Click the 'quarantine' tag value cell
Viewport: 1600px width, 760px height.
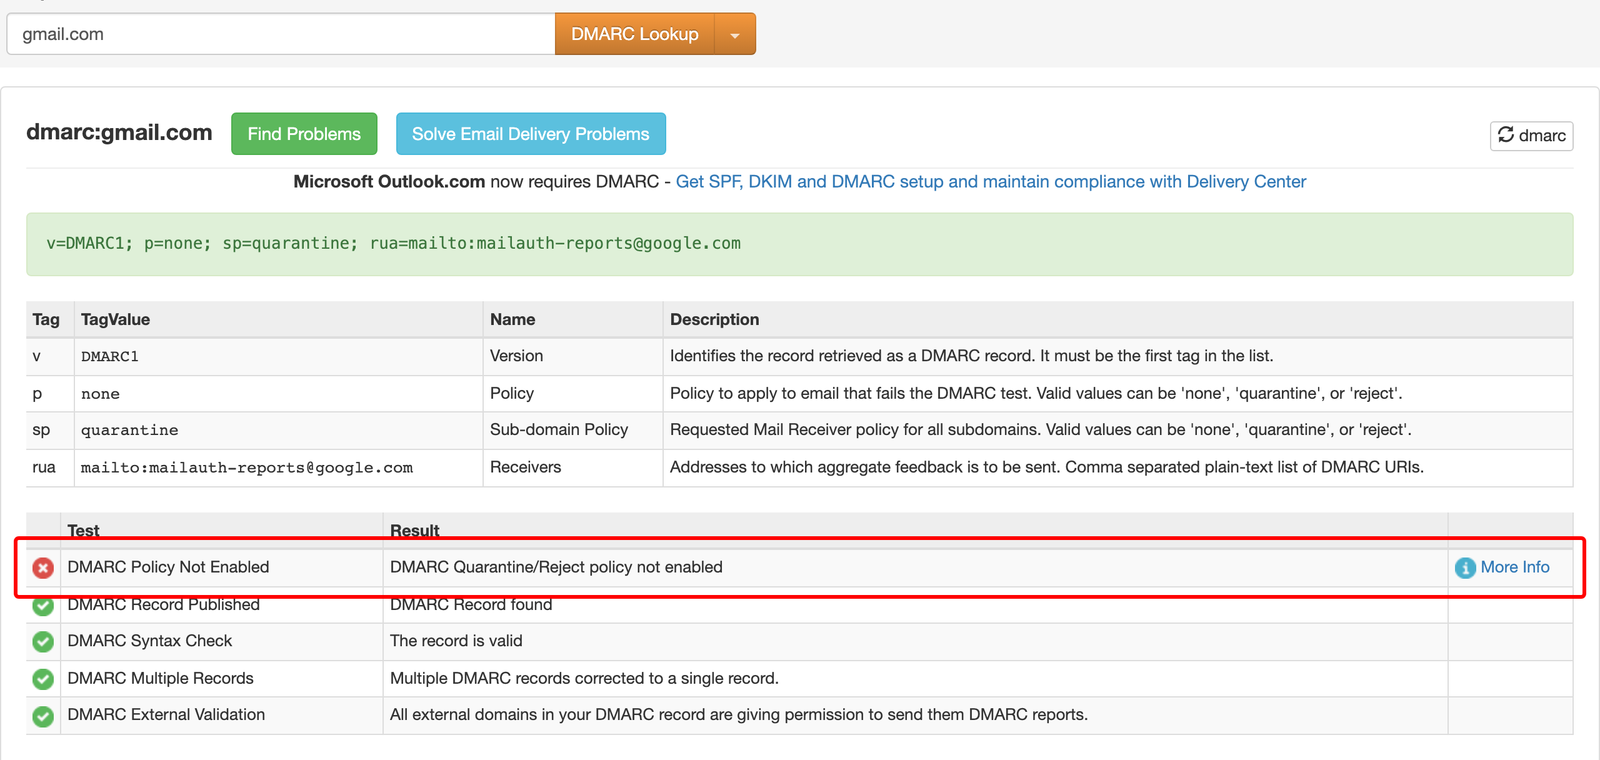pos(278,430)
